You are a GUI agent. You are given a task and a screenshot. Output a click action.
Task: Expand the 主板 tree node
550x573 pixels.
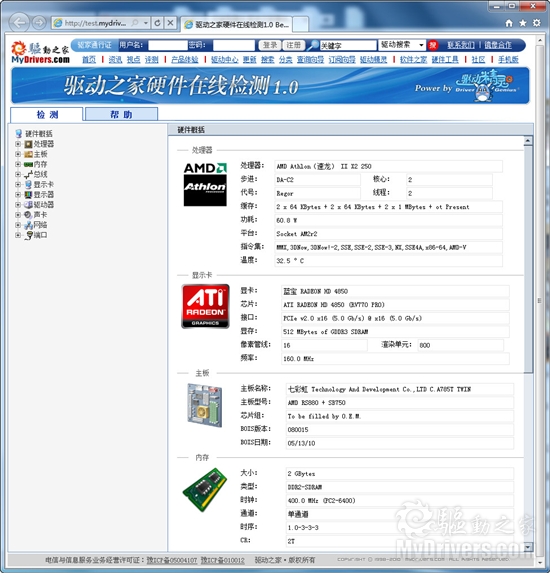tap(18, 154)
